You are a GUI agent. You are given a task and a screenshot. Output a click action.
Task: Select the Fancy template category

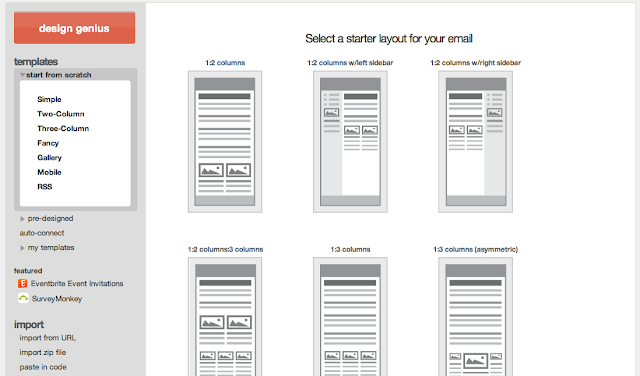click(x=48, y=143)
